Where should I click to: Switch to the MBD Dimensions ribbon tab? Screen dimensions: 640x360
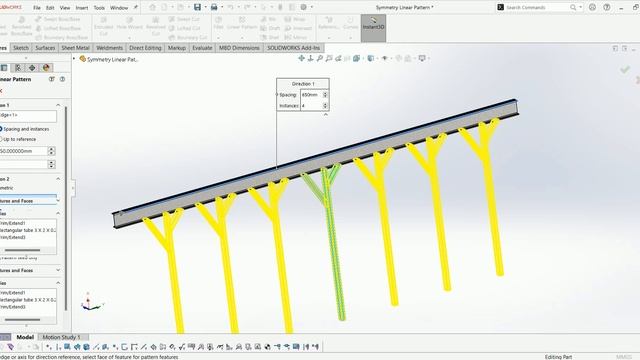tap(239, 48)
